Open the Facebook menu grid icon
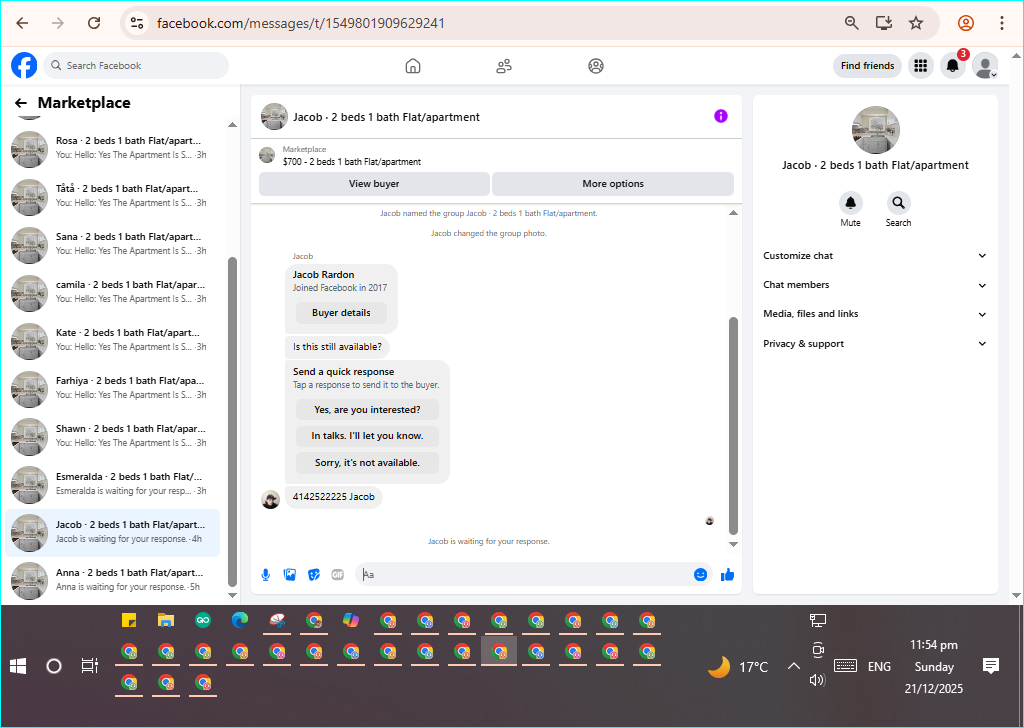The image size is (1024, 728). click(x=921, y=66)
